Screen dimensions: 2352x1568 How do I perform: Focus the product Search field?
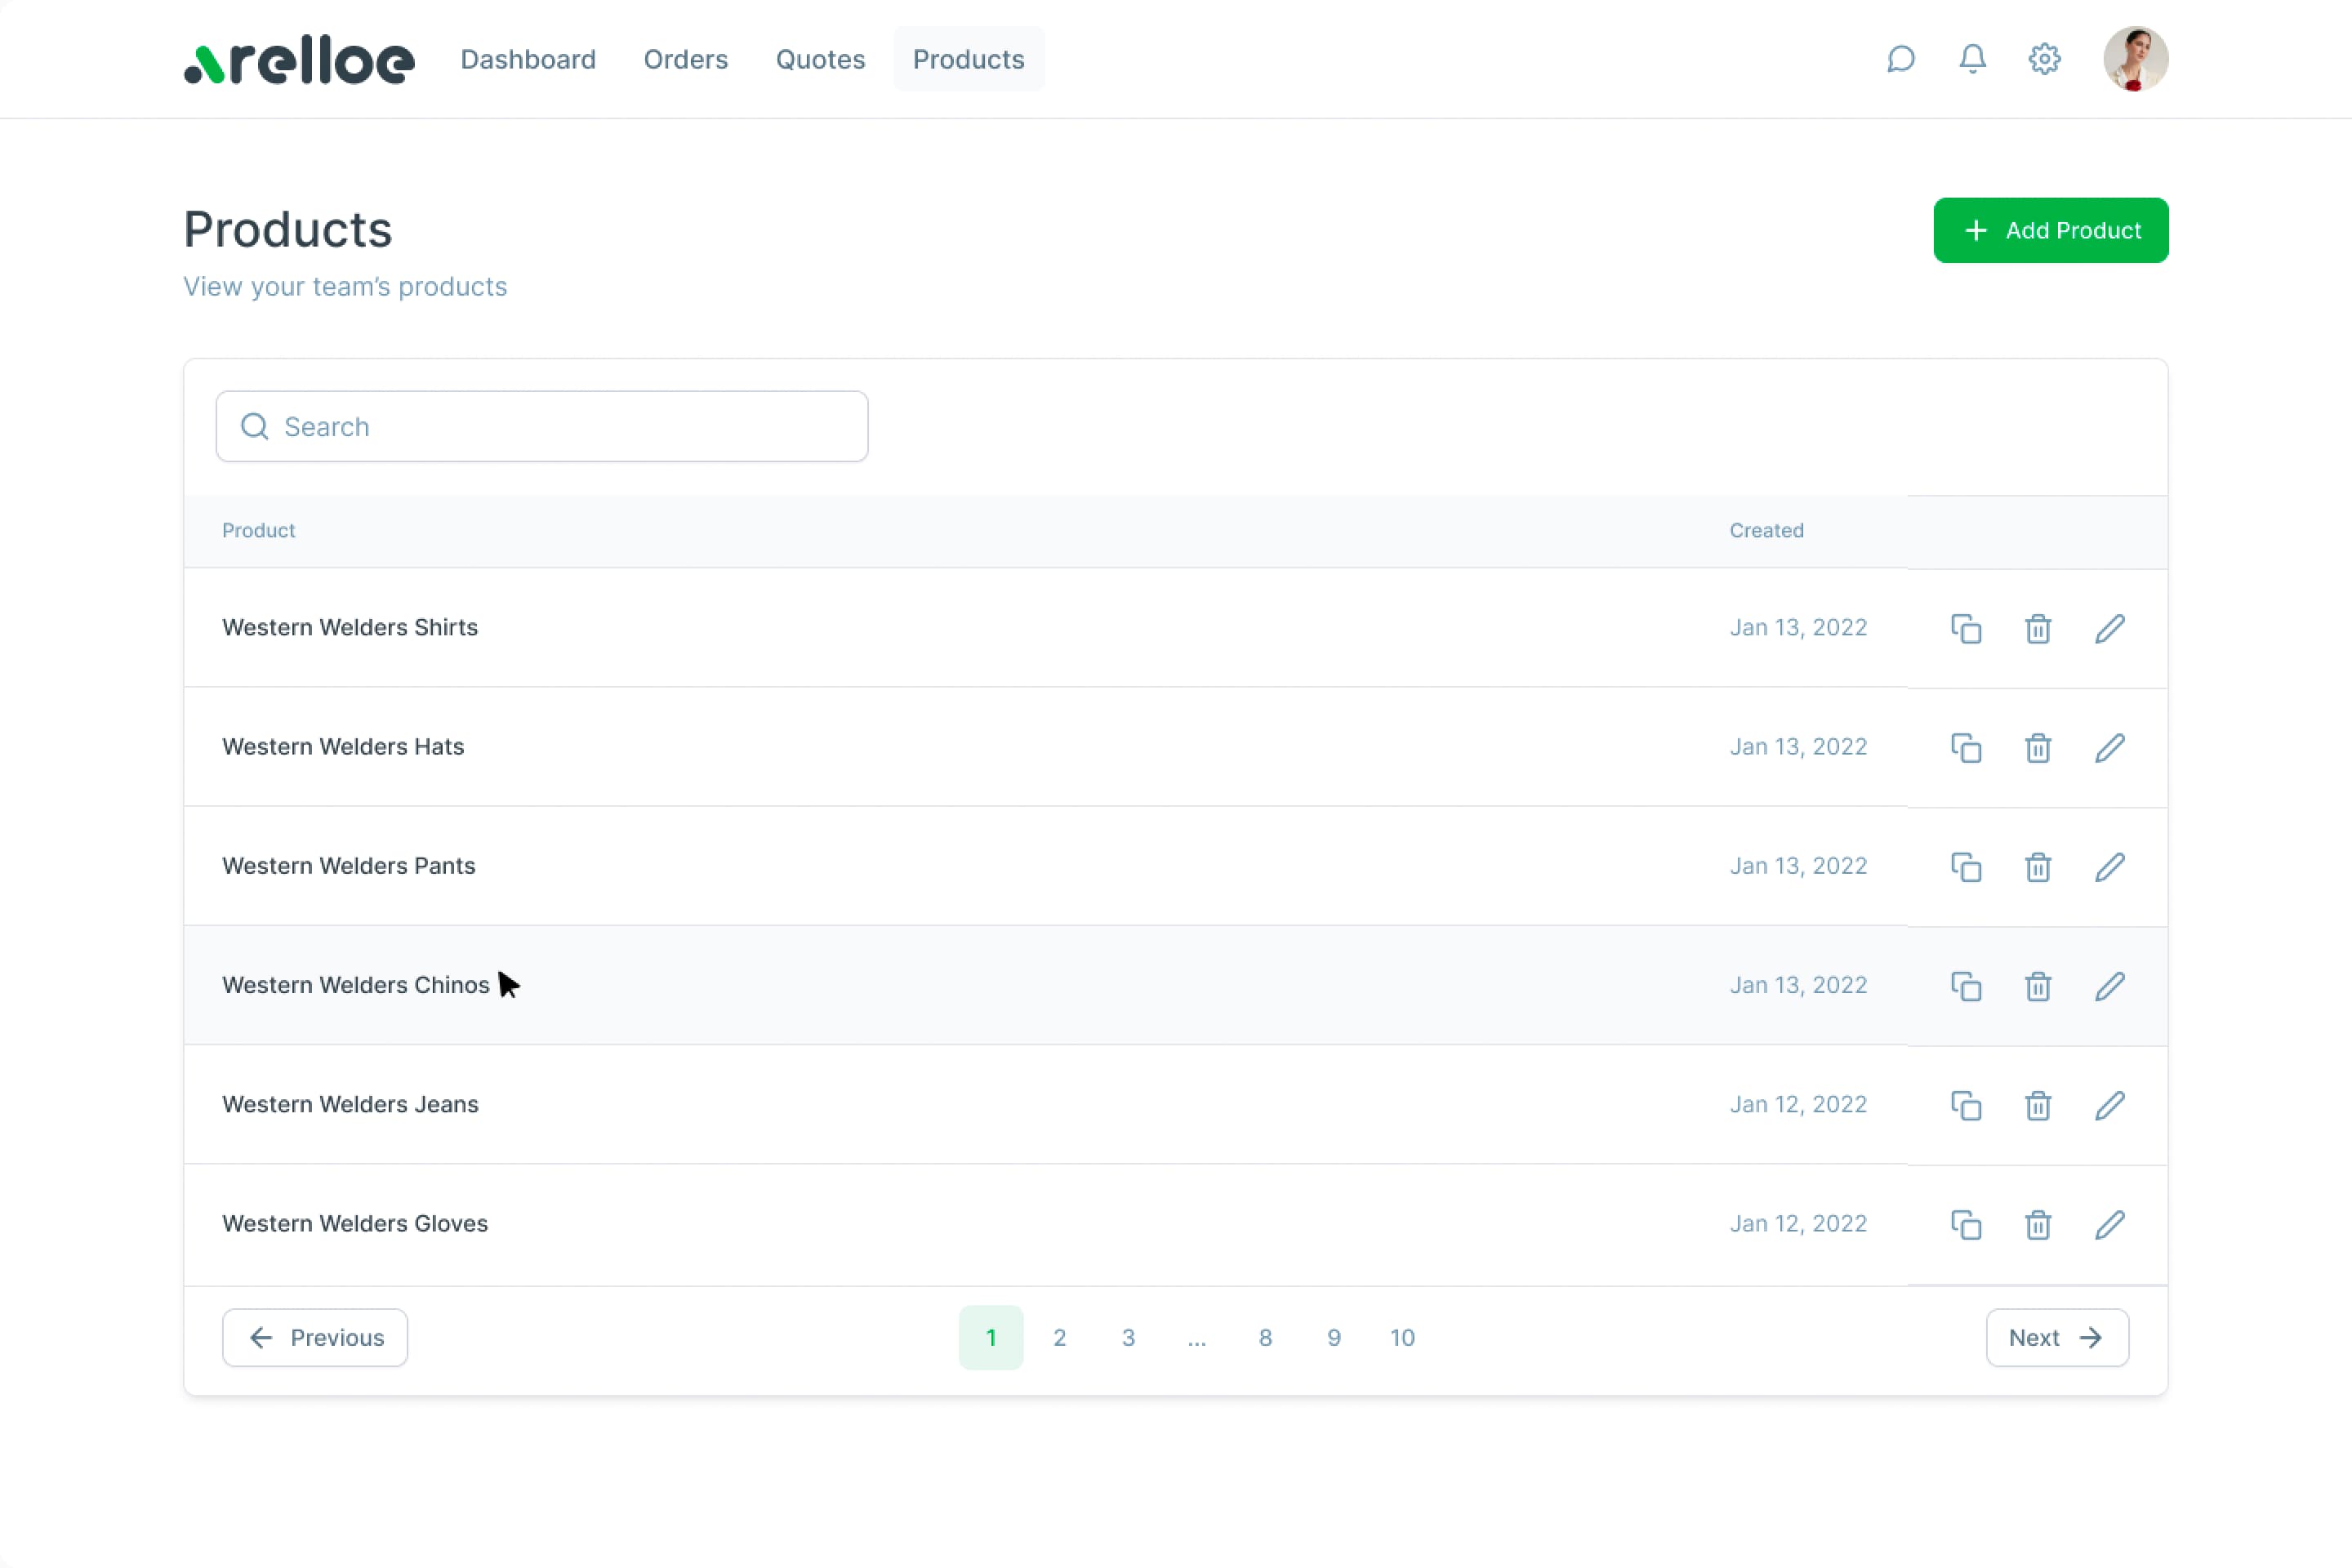[542, 427]
